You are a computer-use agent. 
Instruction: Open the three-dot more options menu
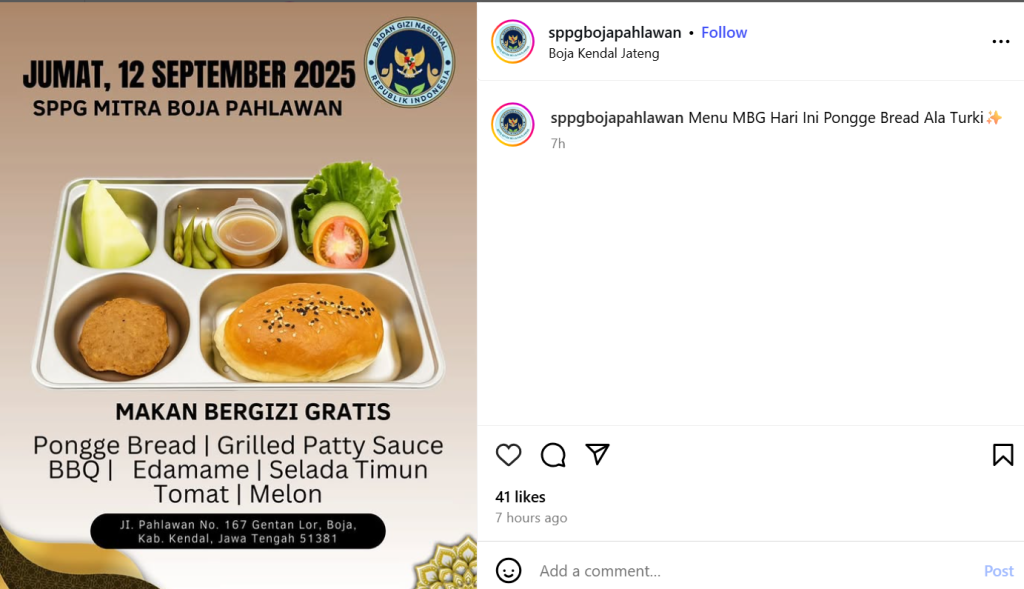(1000, 42)
